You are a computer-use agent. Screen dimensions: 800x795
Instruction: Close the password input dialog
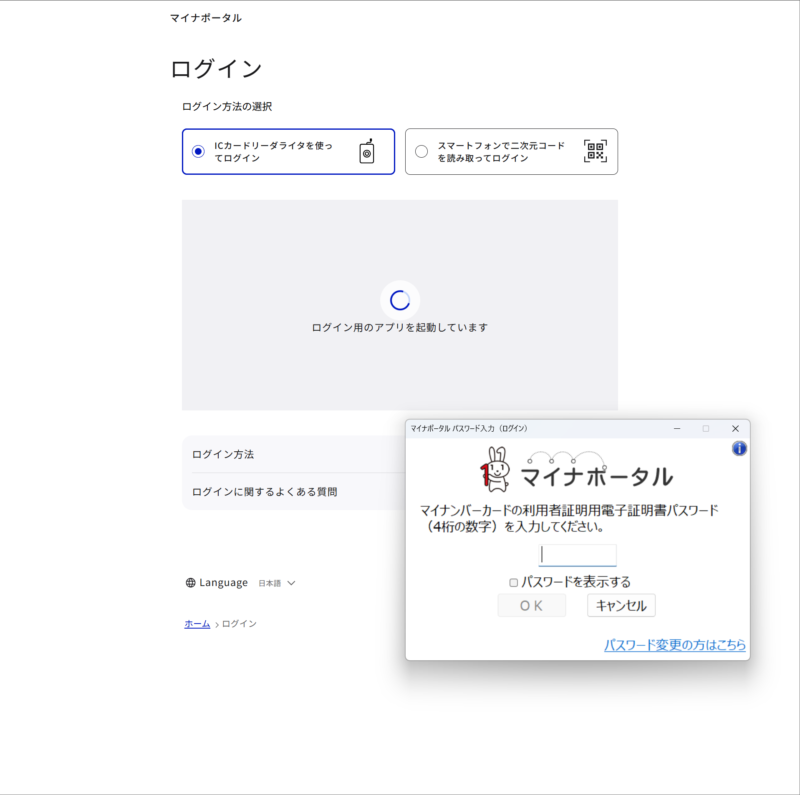pos(735,428)
